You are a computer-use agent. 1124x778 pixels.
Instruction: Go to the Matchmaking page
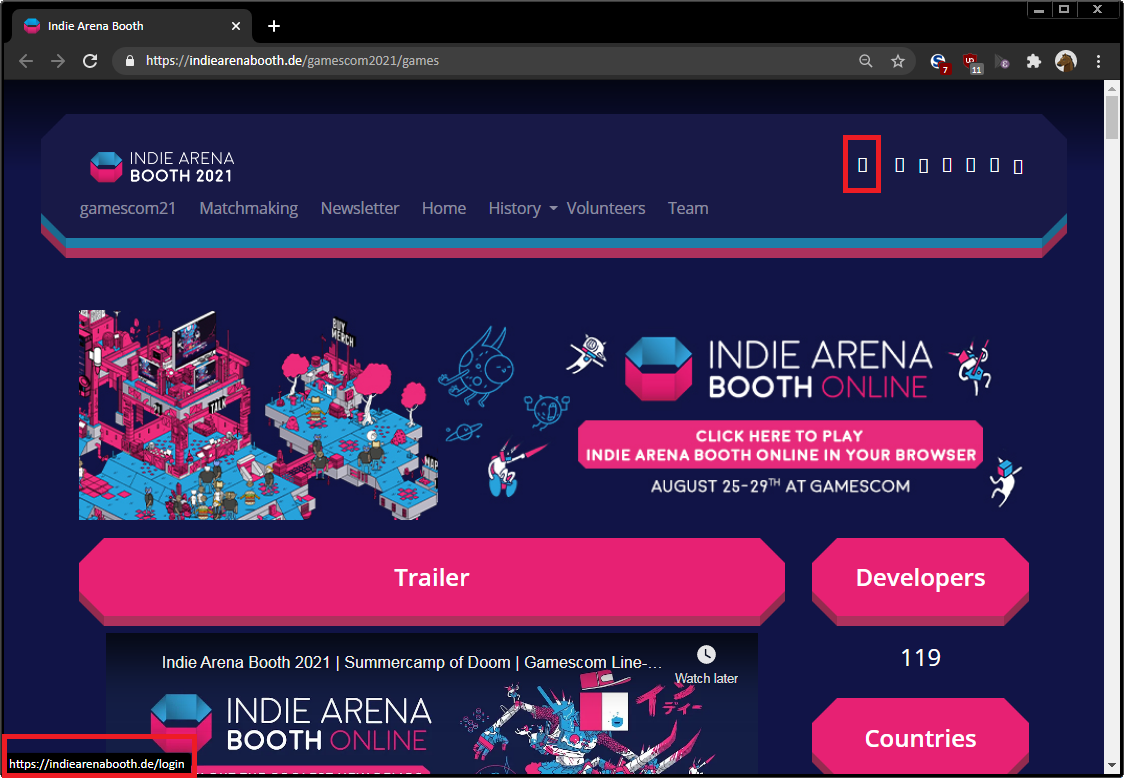[x=249, y=208]
